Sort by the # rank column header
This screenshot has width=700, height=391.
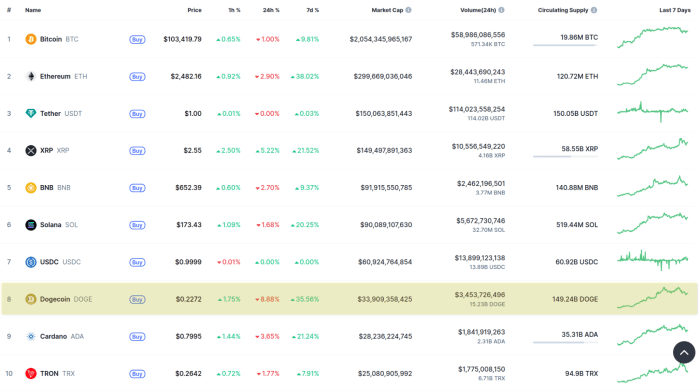[x=9, y=10]
